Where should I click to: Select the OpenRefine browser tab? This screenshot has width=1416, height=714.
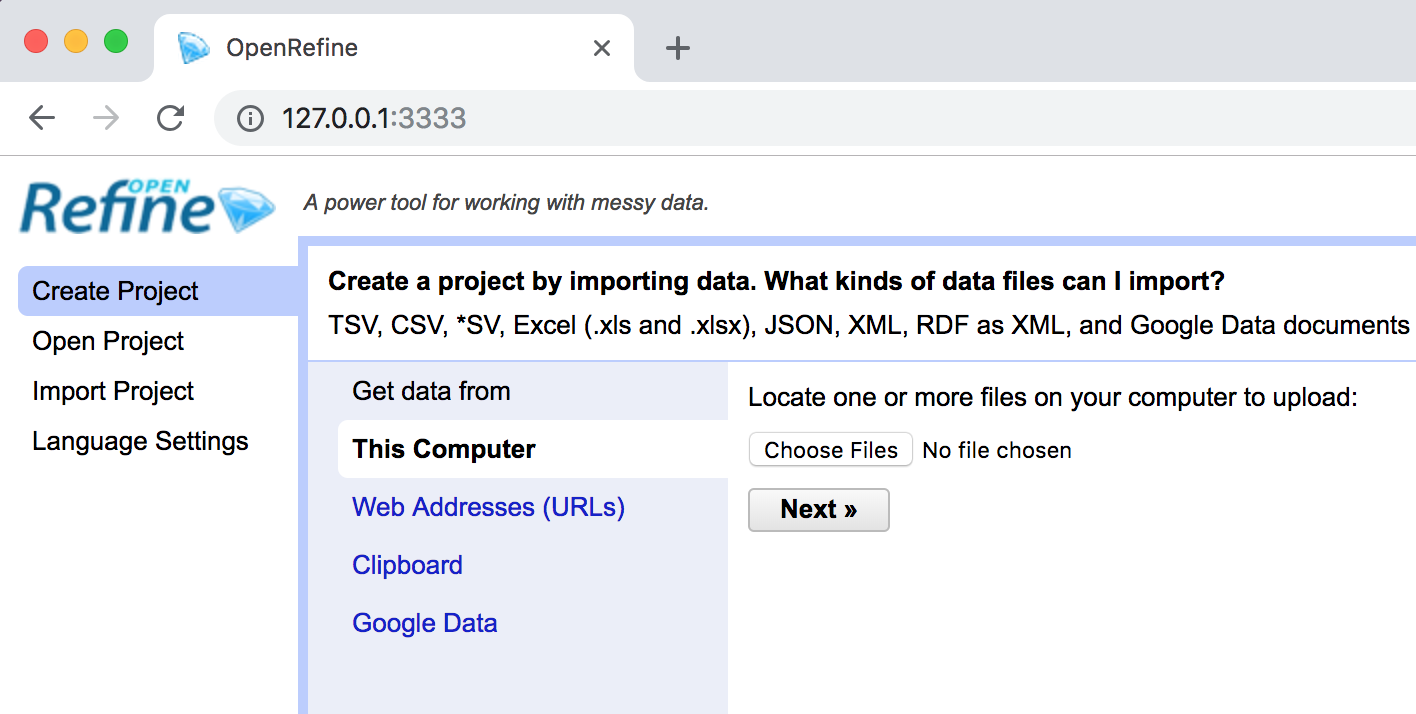tap(394, 48)
